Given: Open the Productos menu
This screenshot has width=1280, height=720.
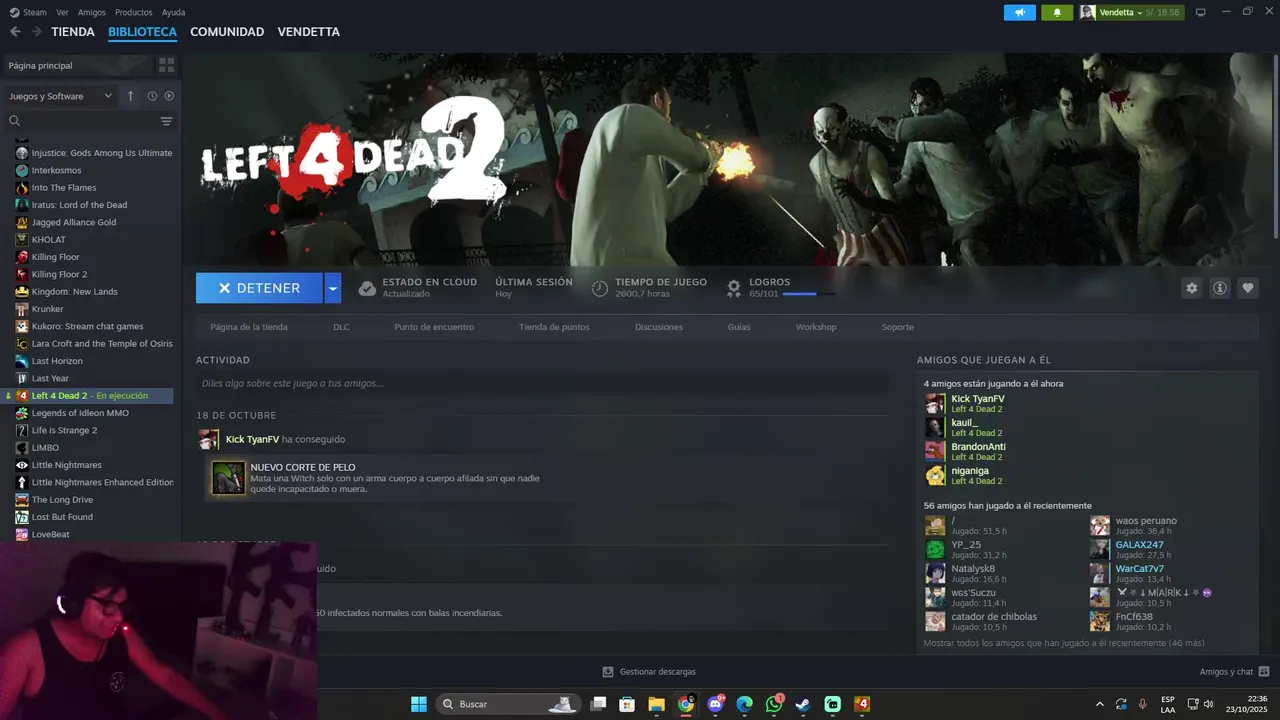Looking at the screenshot, I should (x=134, y=12).
